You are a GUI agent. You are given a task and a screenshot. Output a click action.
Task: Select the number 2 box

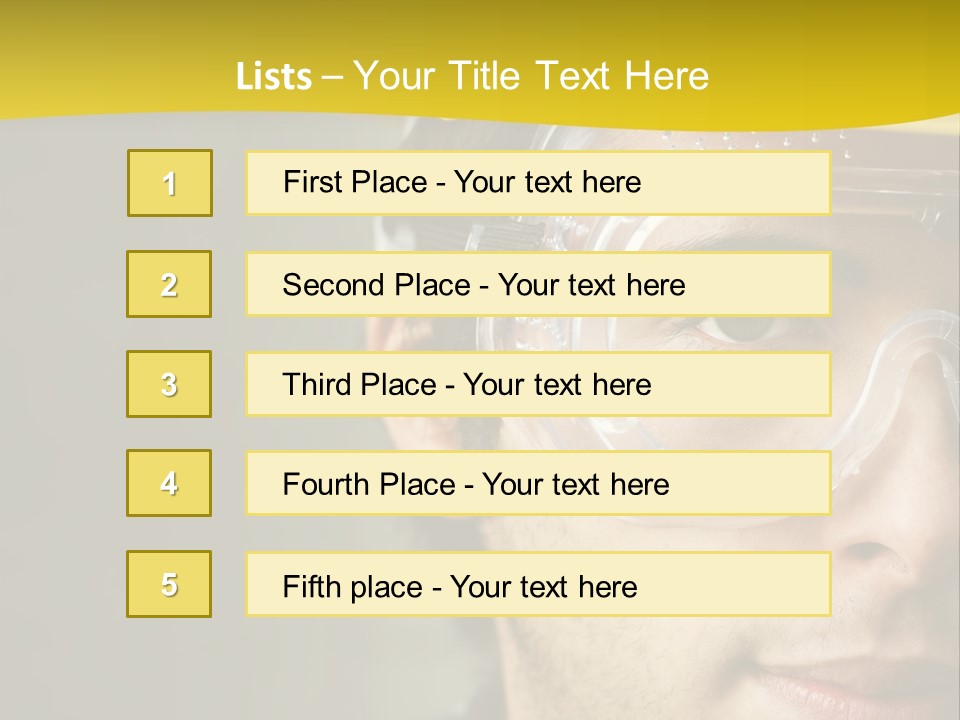point(169,284)
